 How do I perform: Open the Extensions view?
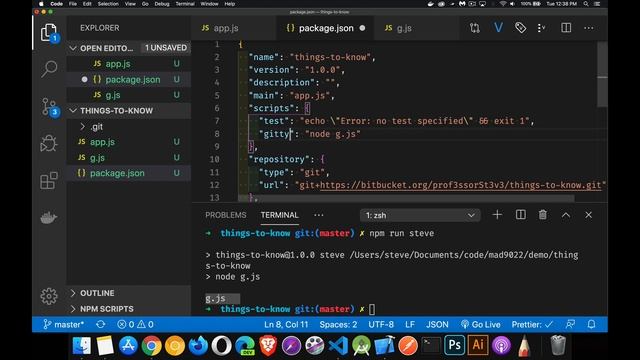click(x=49, y=180)
